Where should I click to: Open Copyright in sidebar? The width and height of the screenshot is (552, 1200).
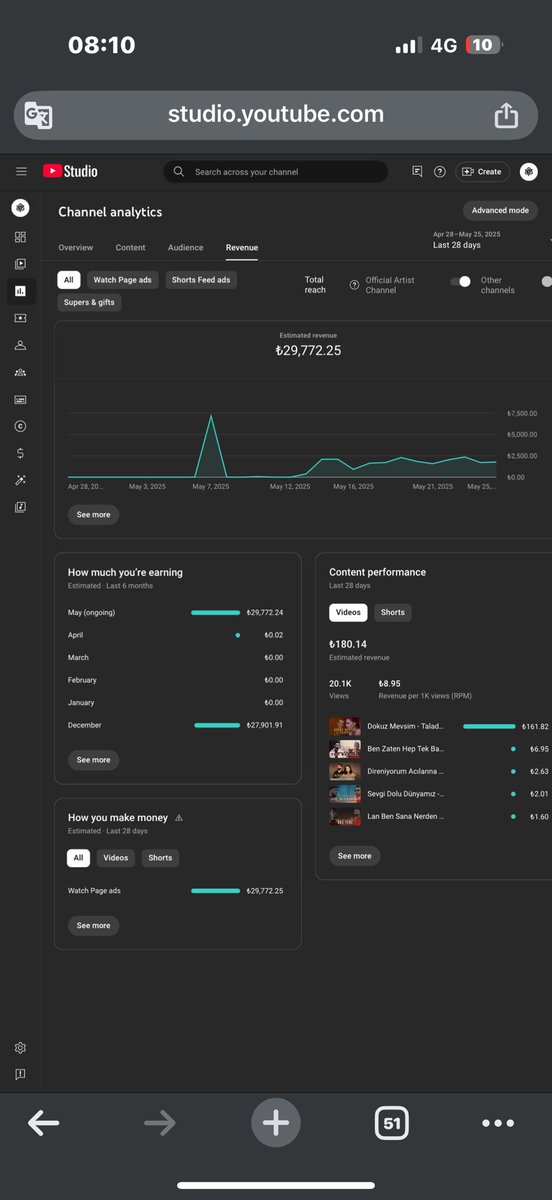click(x=20, y=426)
